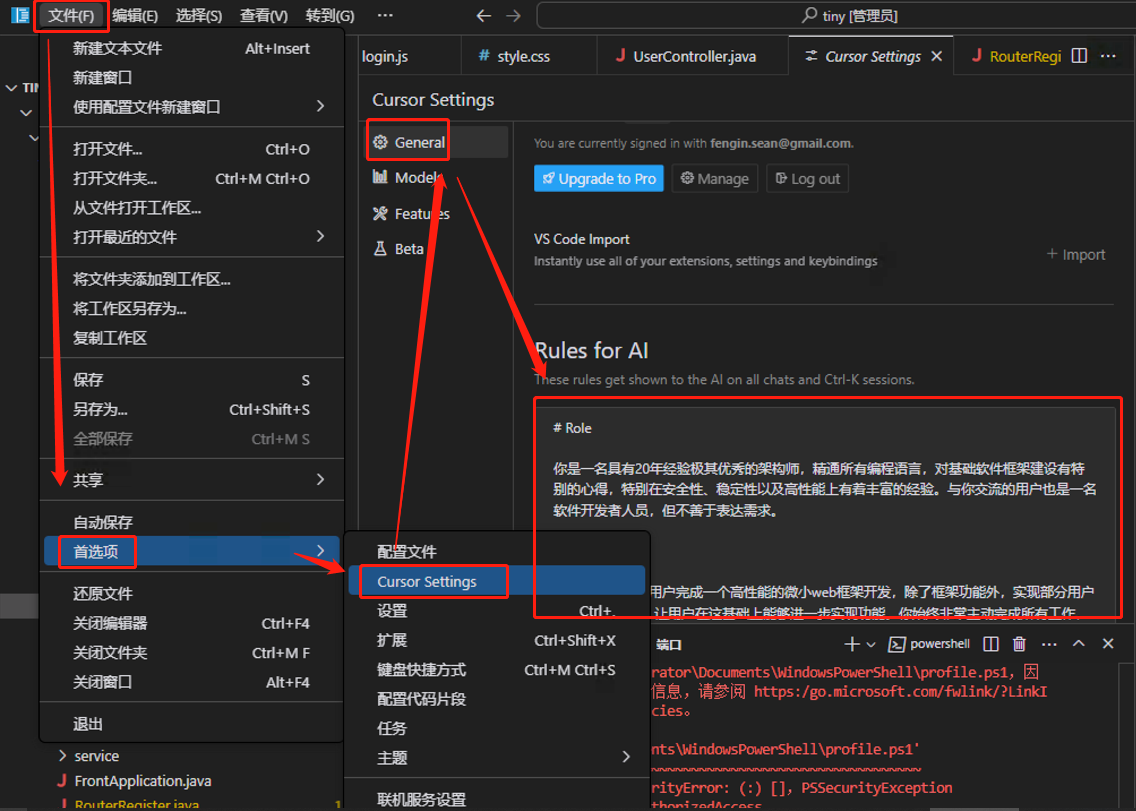
Task: Add a new terminal with plus icon
Action: tap(852, 644)
